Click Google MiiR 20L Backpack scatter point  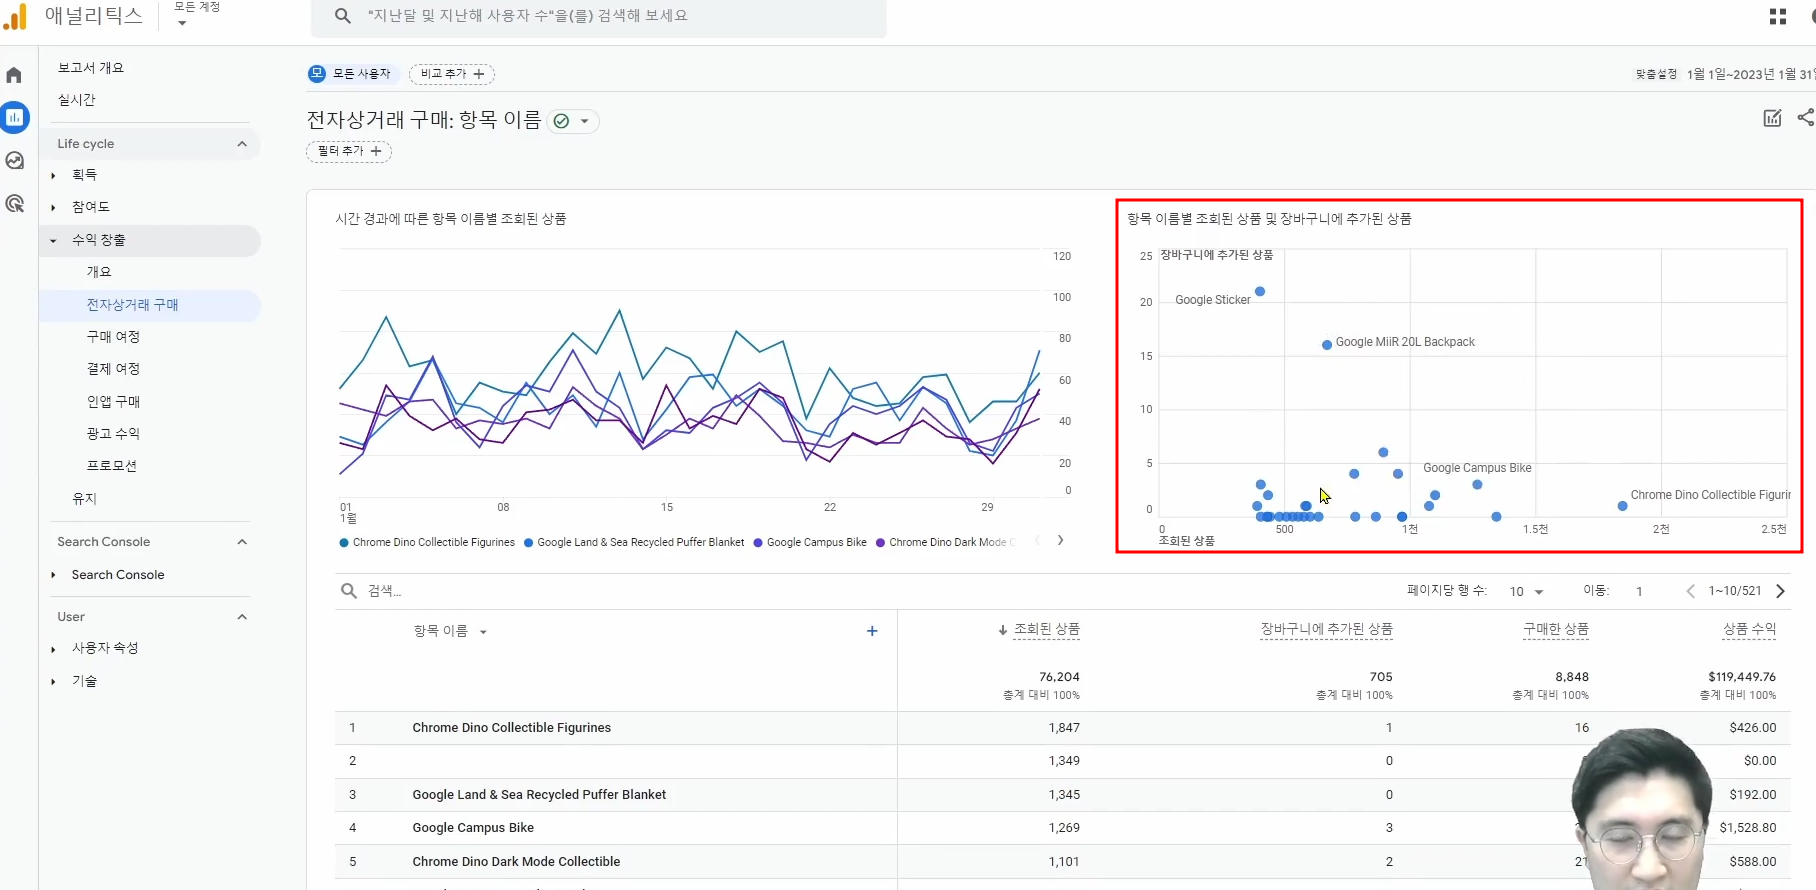1327,345
